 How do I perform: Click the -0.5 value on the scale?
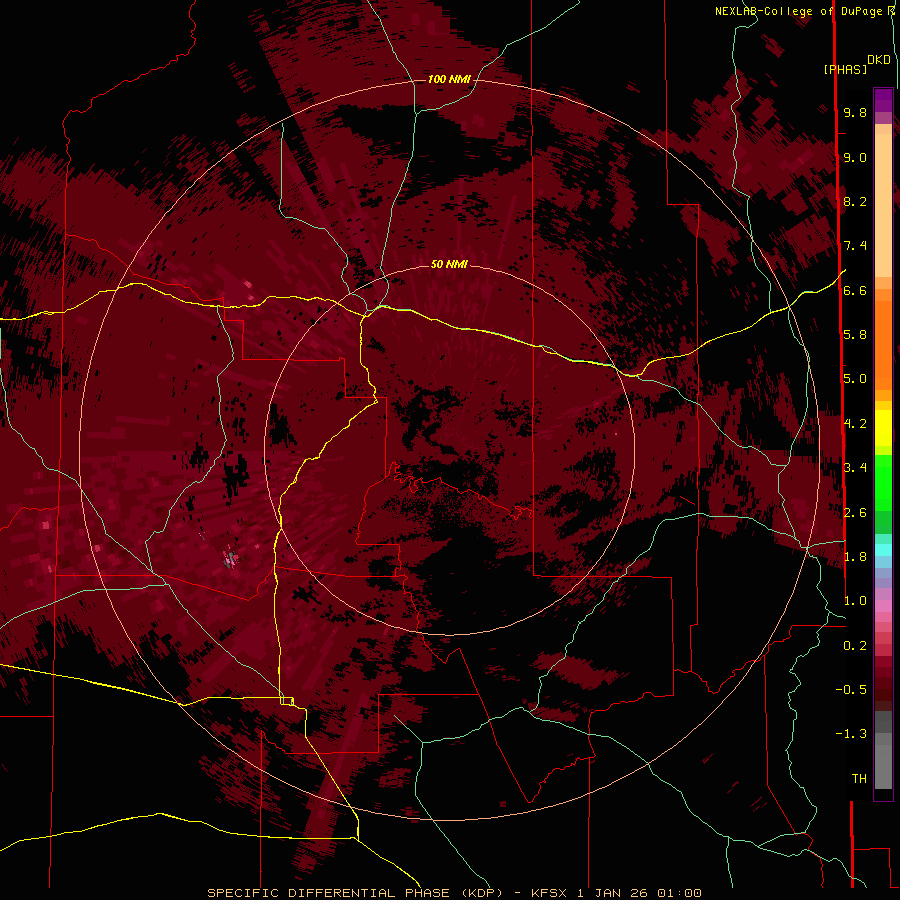point(851,689)
